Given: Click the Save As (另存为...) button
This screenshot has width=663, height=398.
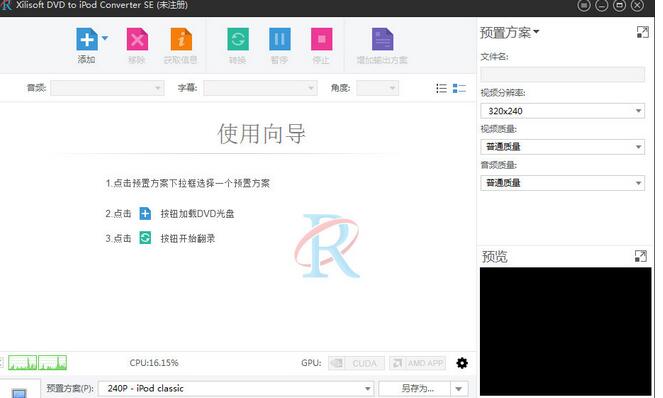Looking at the screenshot, I should click(414, 388).
